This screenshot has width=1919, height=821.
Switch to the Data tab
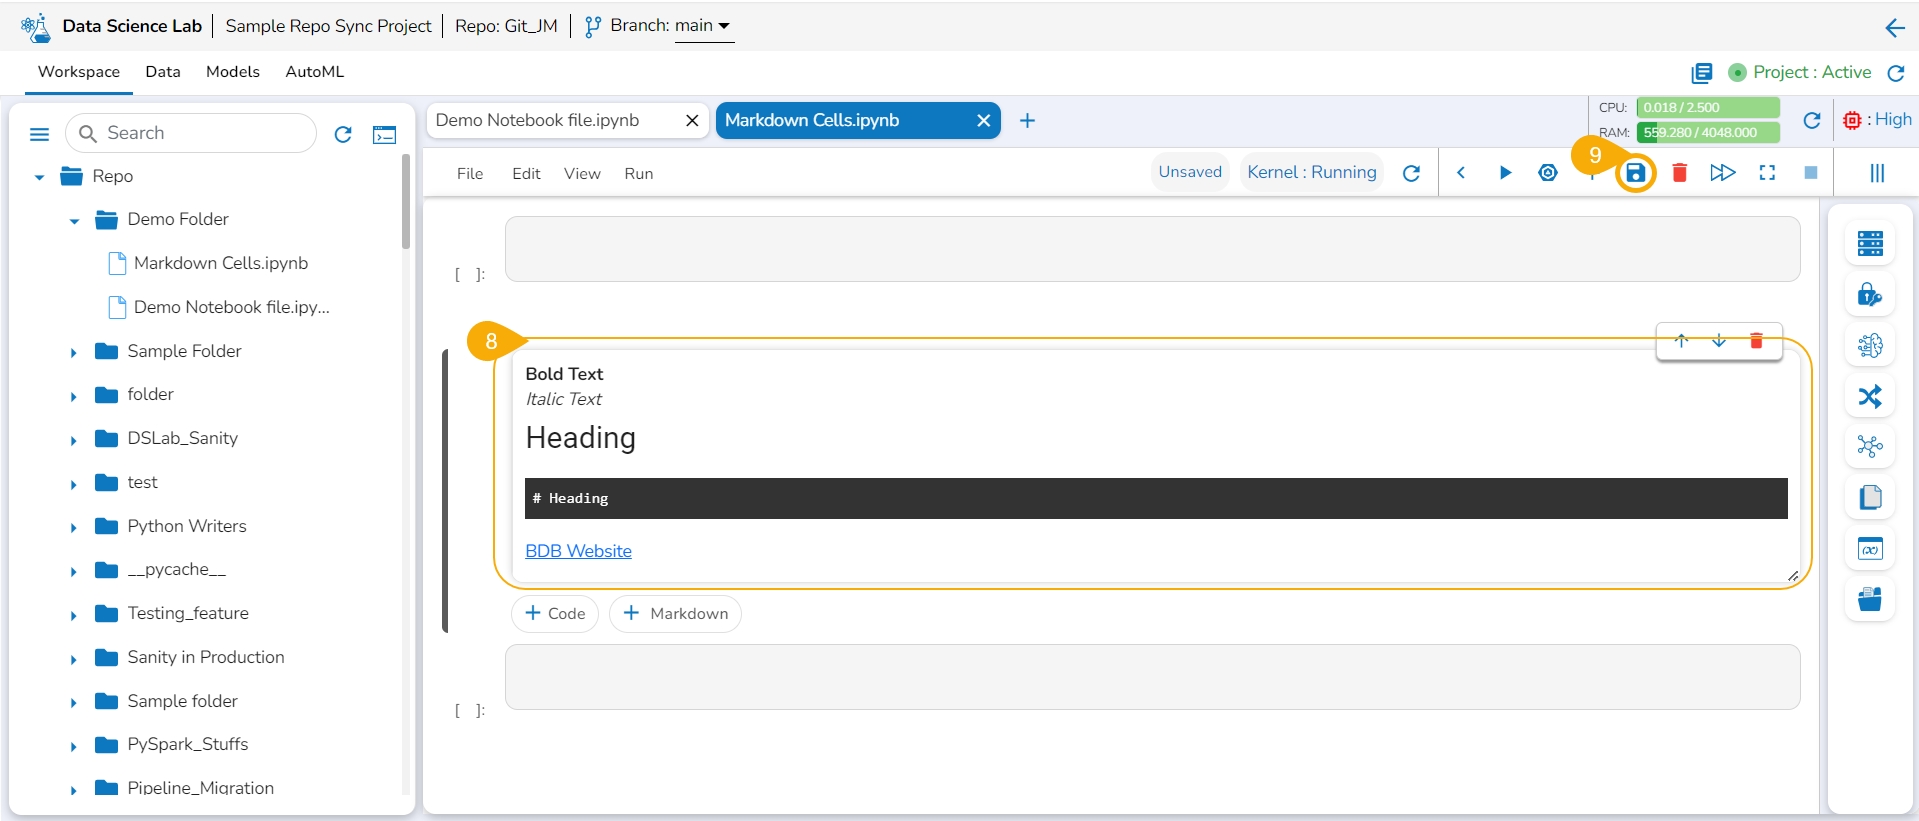coord(163,72)
